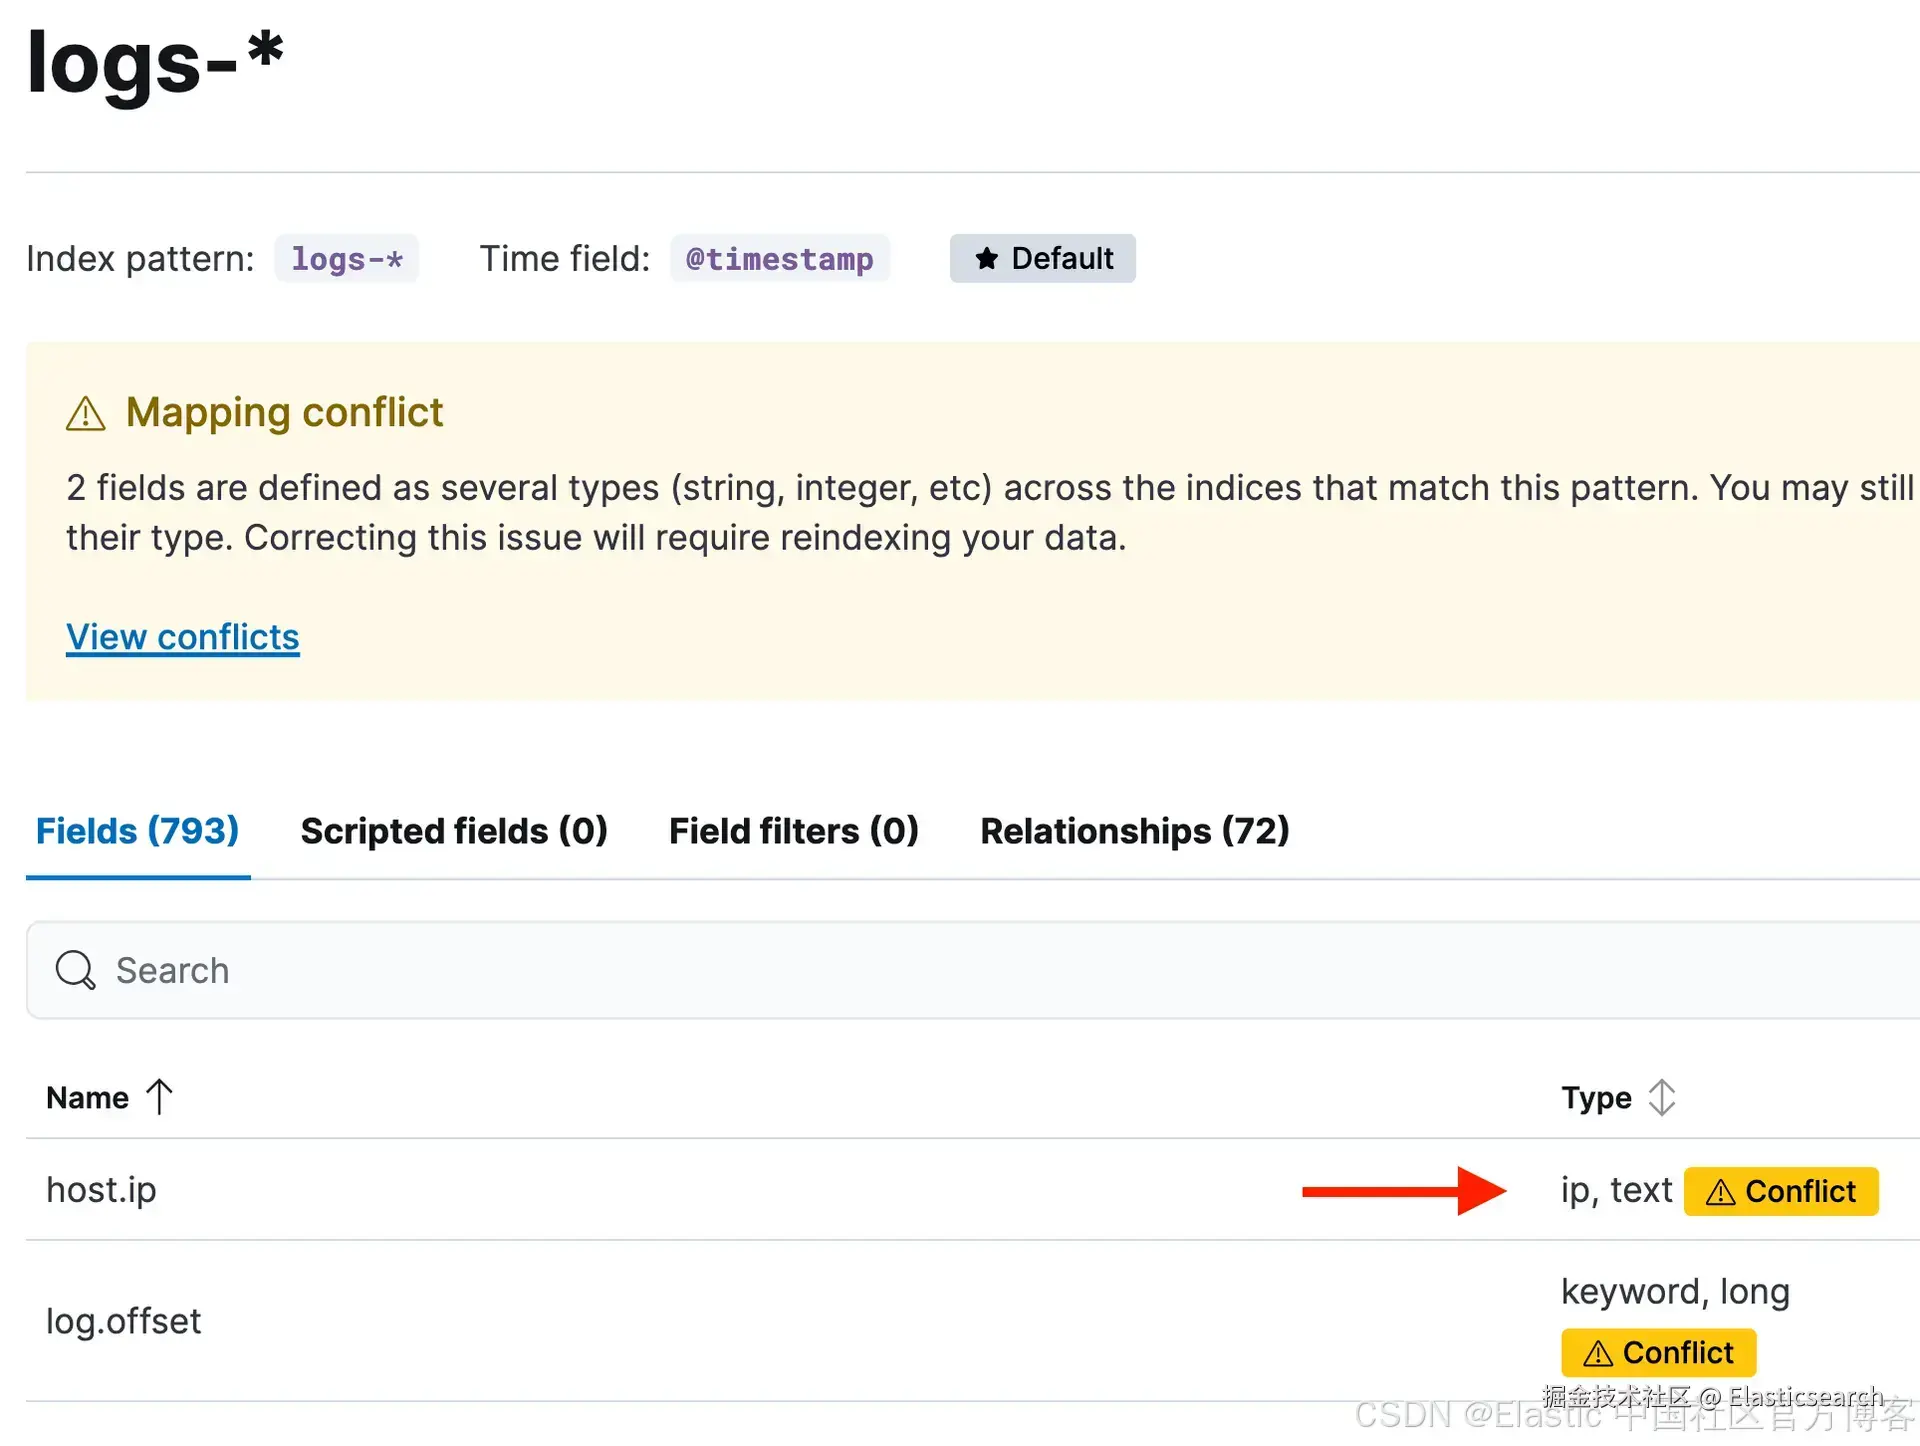Viewport: 1920px width, 1446px height.
Task: Click warning icon in host.ip Conflict badge
Action: pyautogui.click(x=1720, y=1192)
